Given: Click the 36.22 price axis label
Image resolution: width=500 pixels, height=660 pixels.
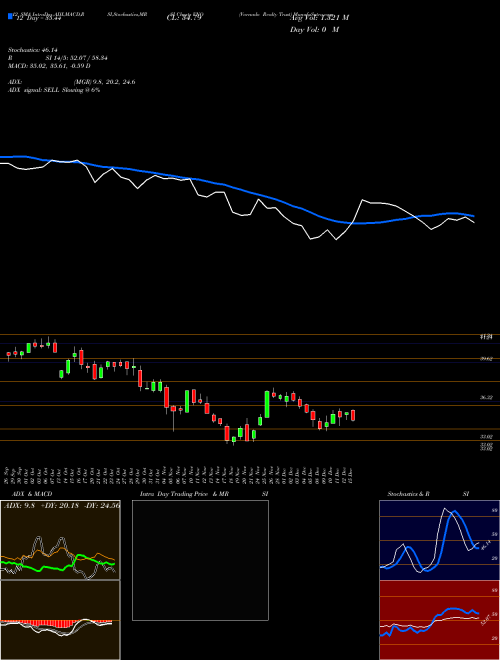Looking at the screenshot, I should click(487, 397).
